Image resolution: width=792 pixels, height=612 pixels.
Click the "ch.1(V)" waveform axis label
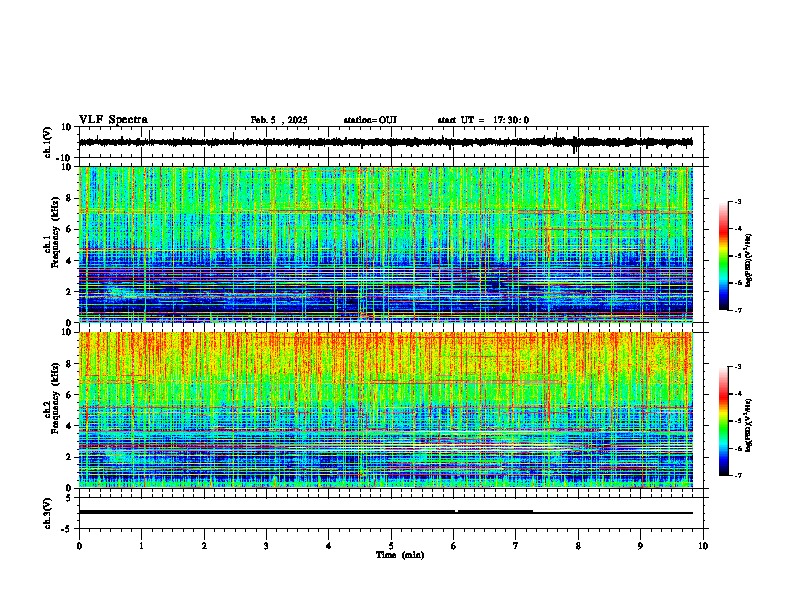click(x=48, y=142)
